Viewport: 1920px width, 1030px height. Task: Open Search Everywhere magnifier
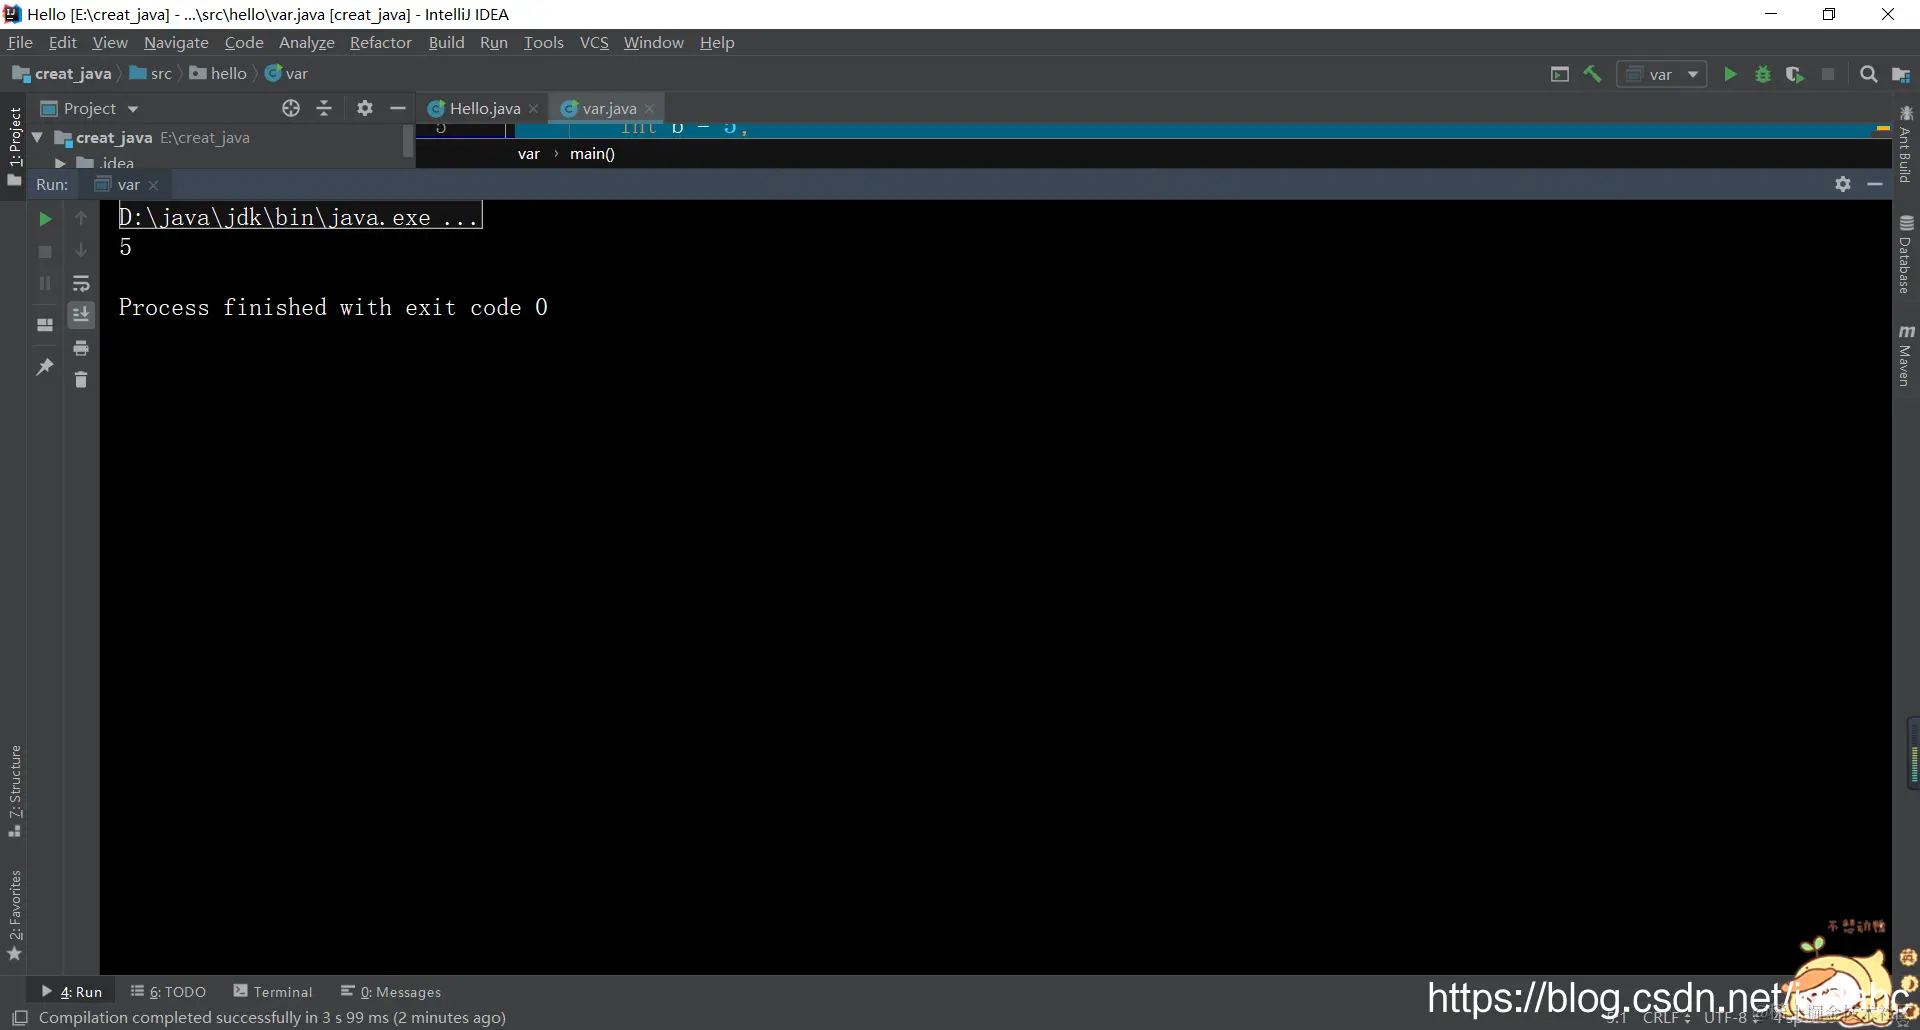(x=1868, y=75)
